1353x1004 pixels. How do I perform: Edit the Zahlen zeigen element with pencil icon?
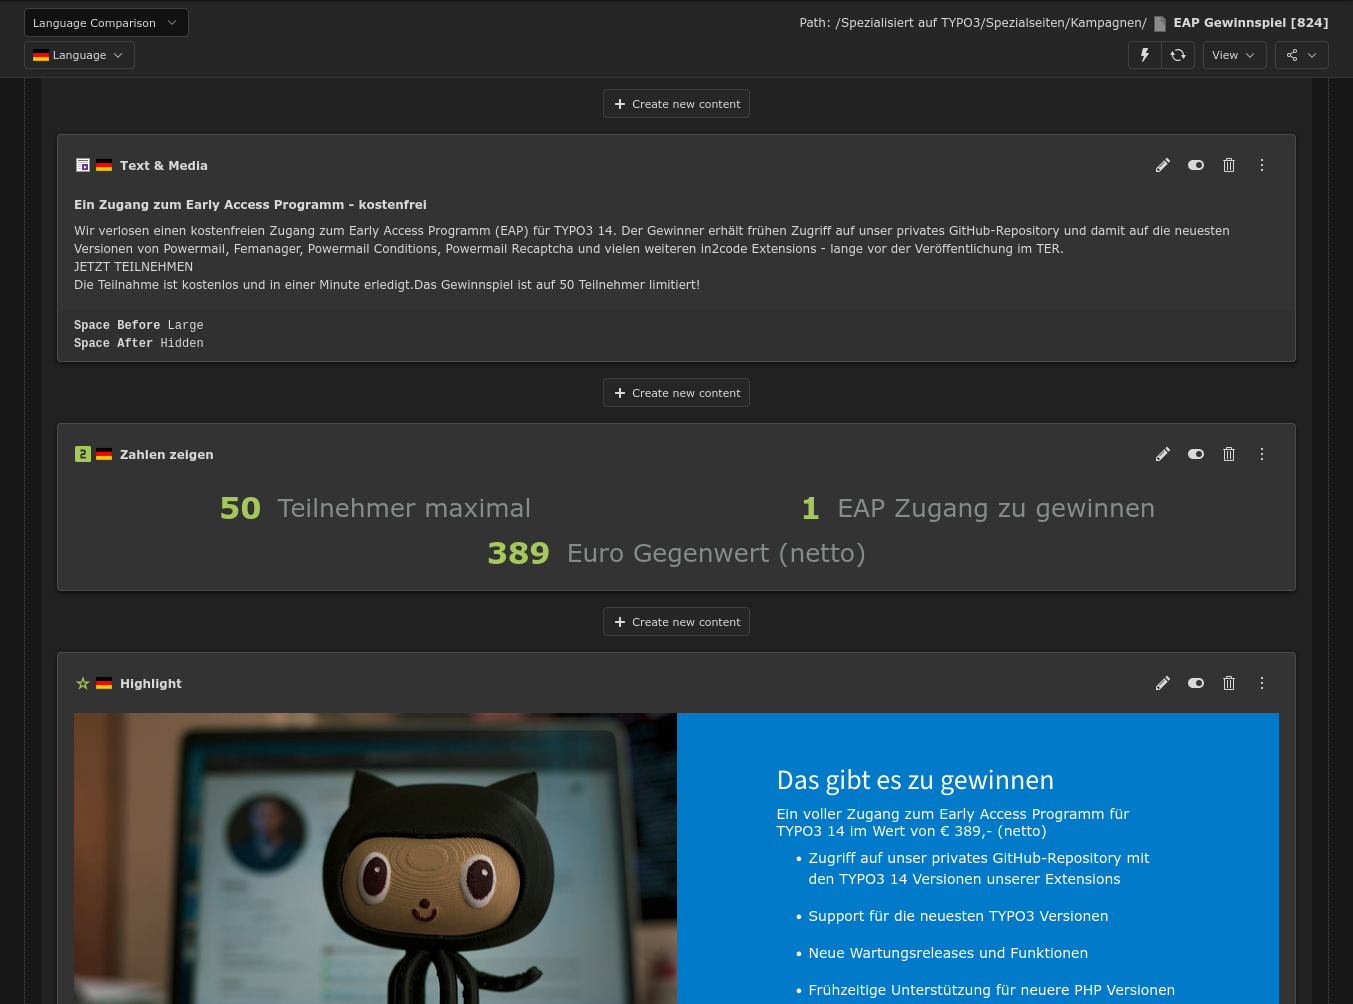[1162, 454]
